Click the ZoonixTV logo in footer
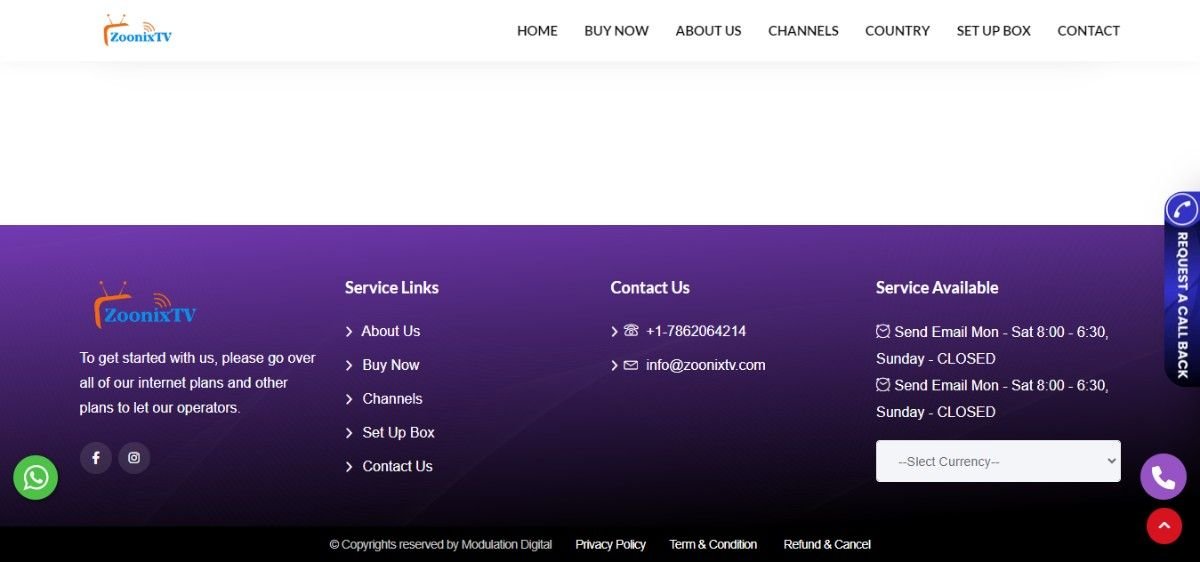Screen dimensions: 1200x562 [x=146, y=306]
